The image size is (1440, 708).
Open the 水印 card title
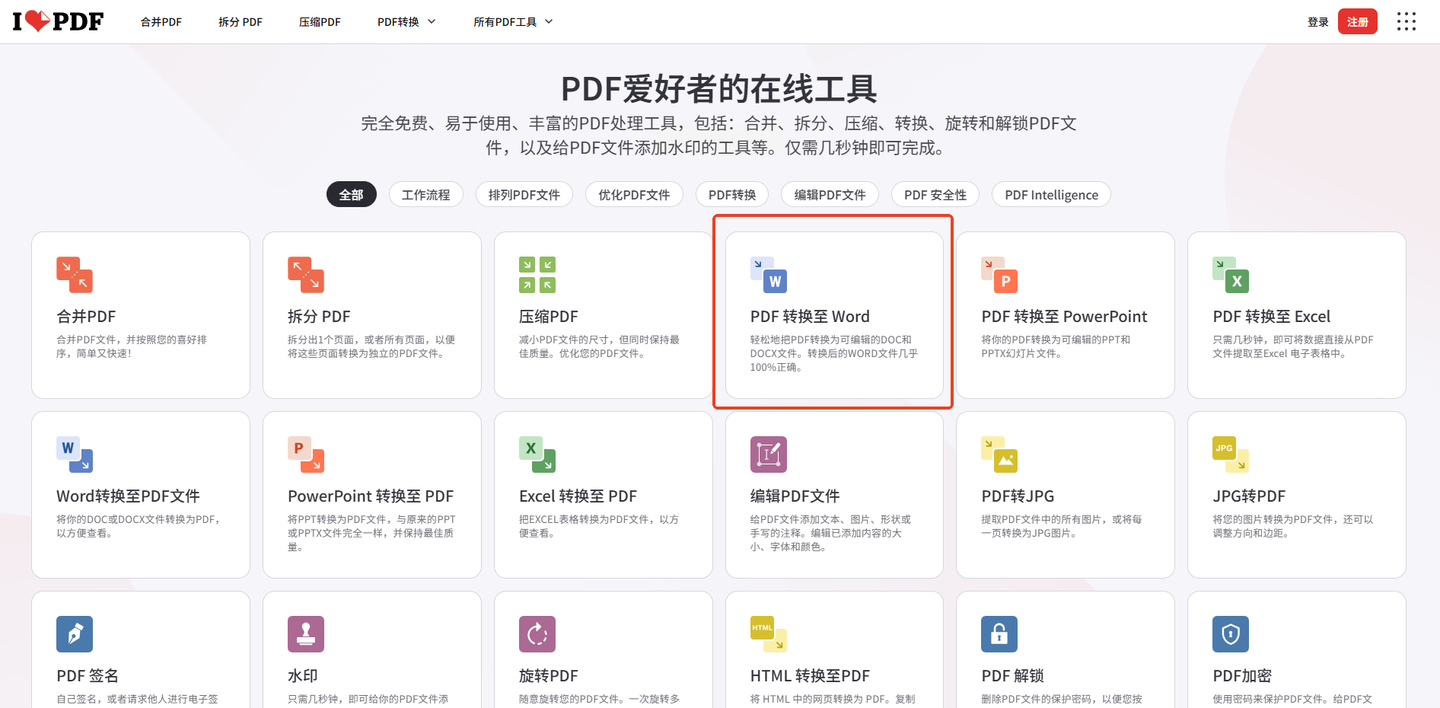tap(303, 676)
